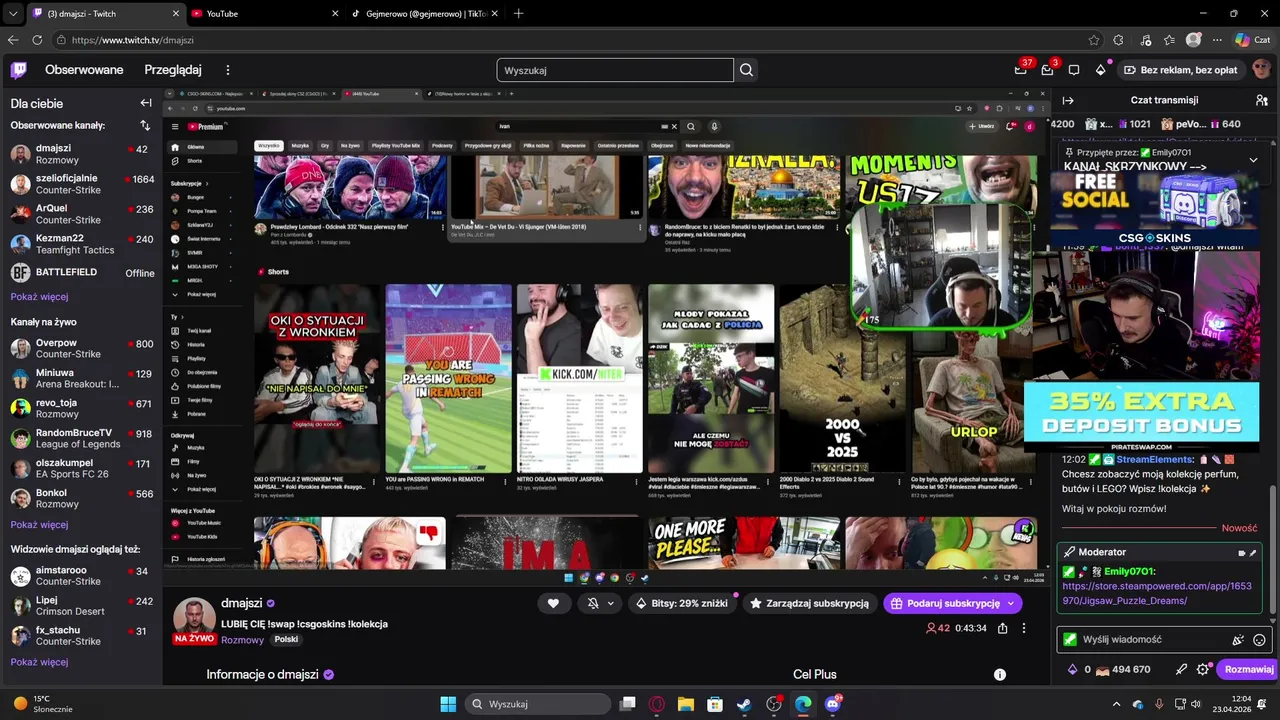Share the stream using share icon
Screen dimensions: 1280x720
(1002, 628)
